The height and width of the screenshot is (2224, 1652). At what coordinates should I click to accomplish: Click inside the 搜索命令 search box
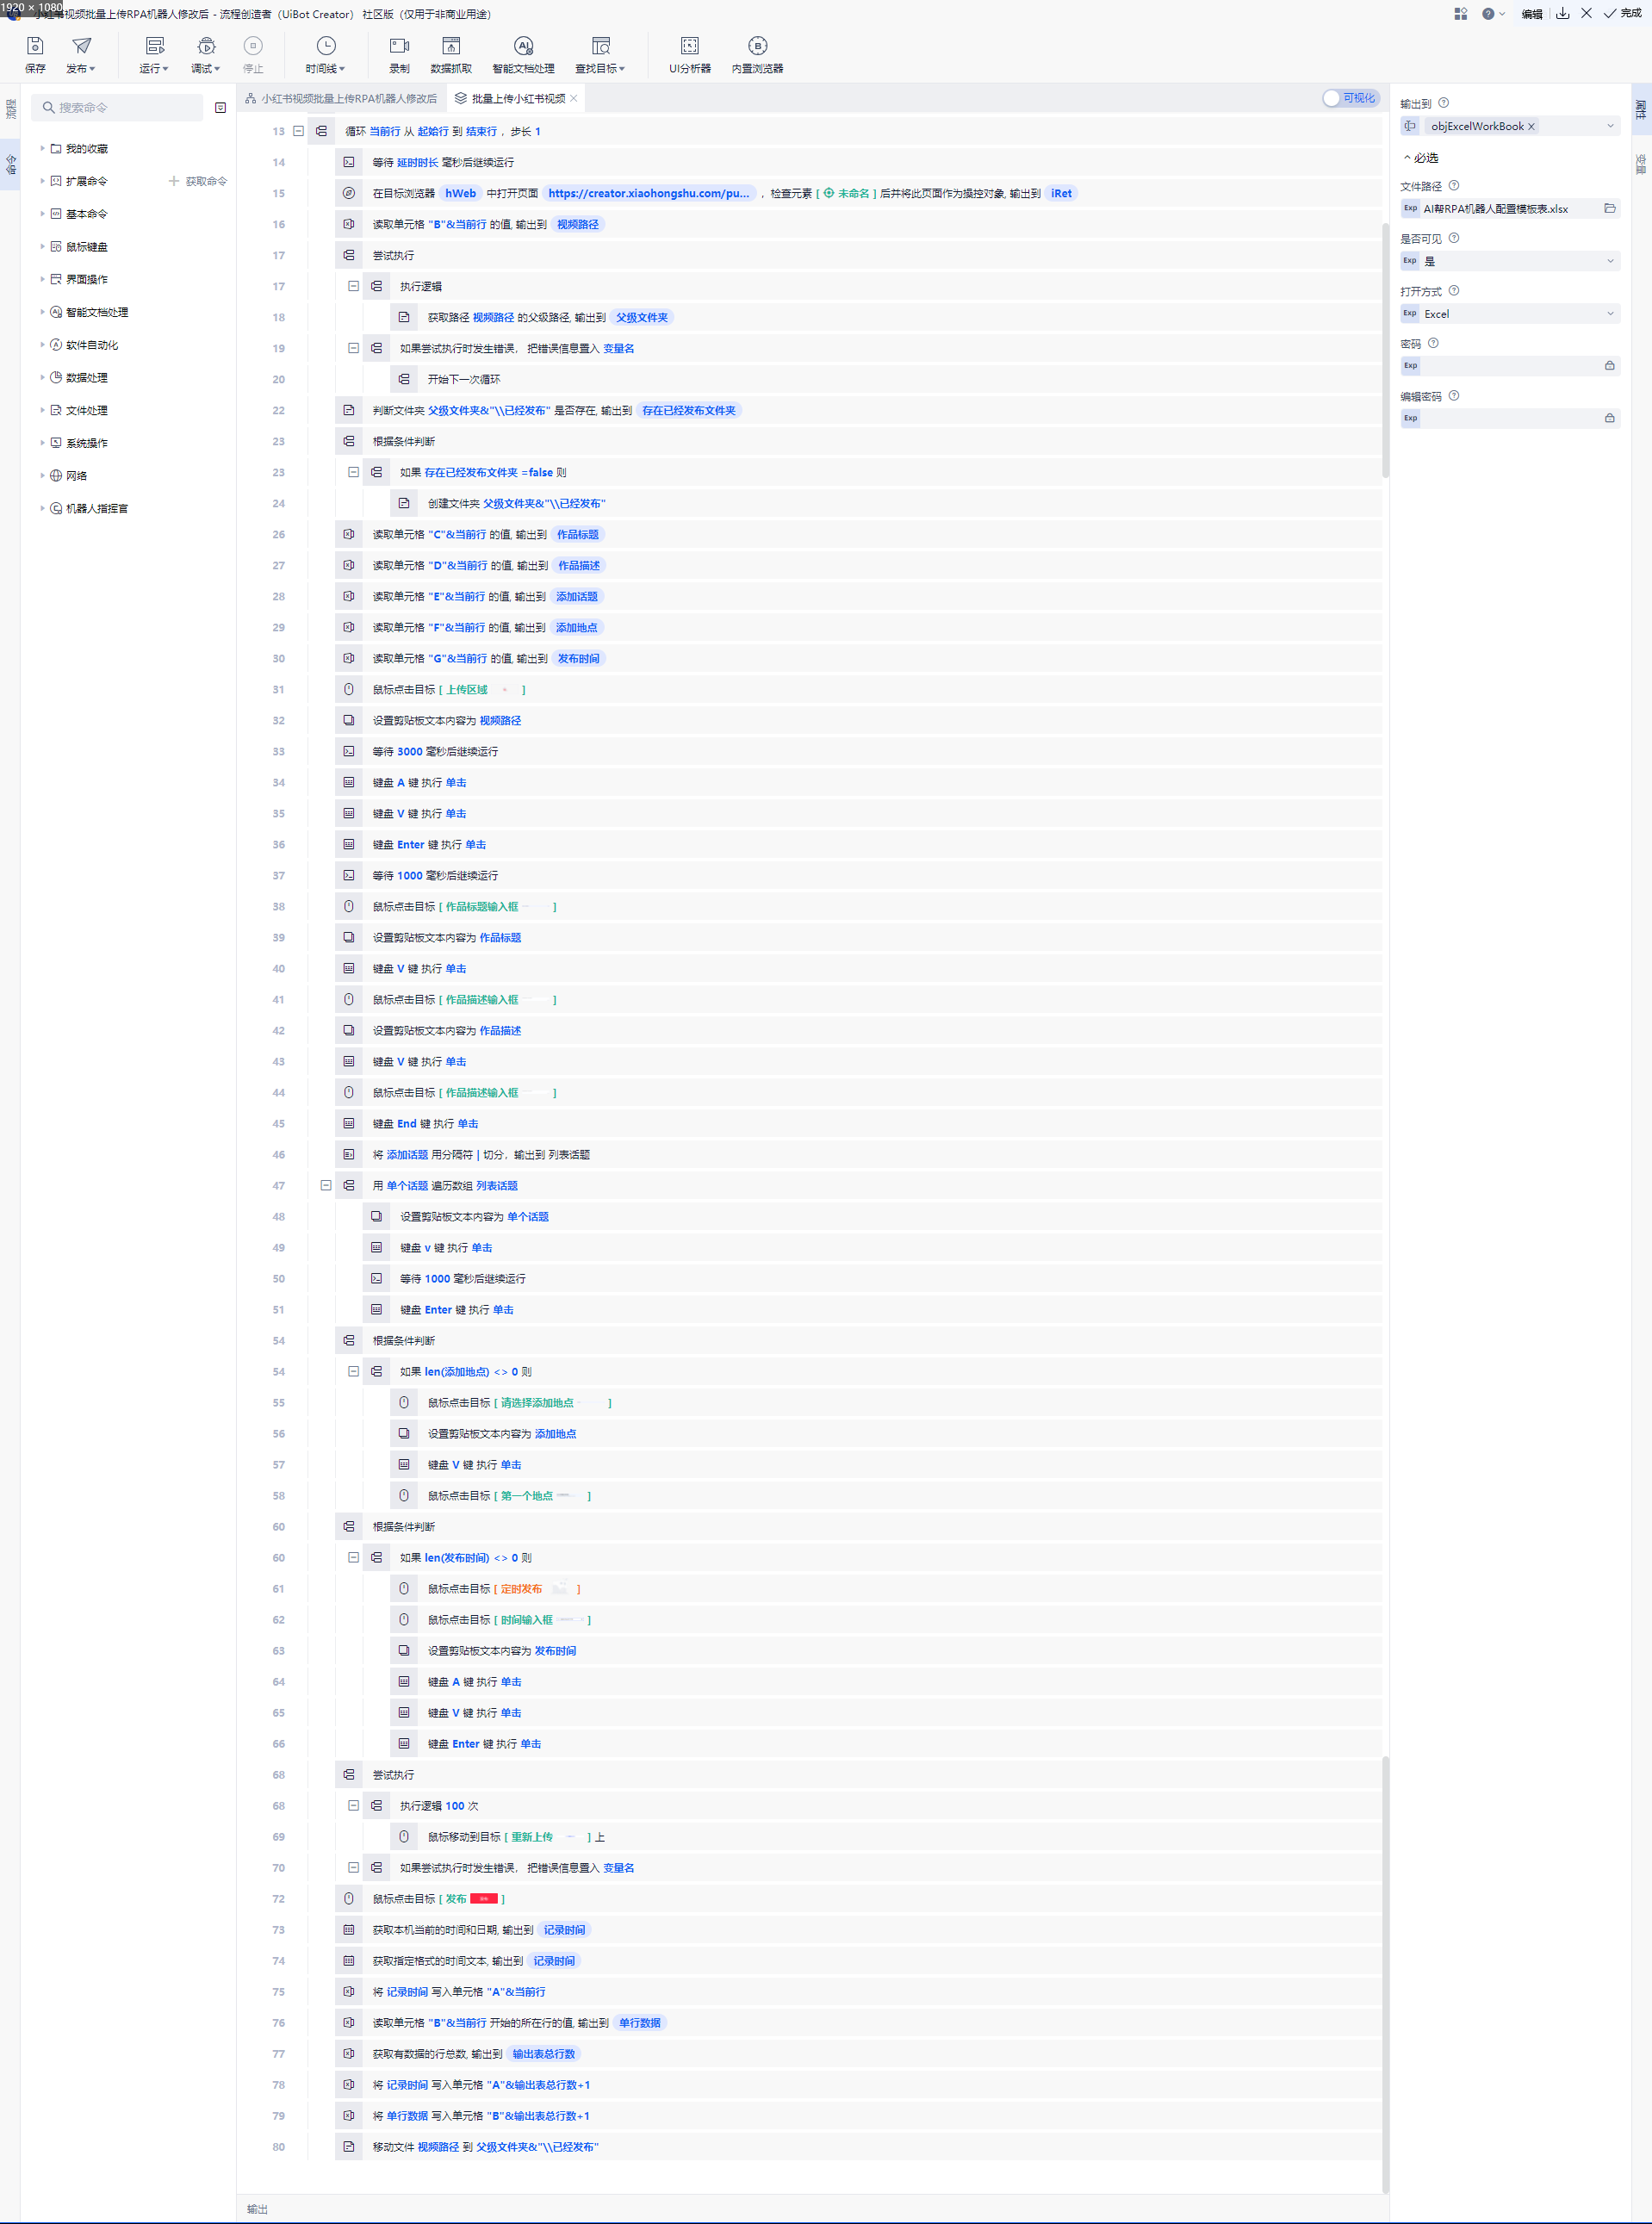117,107
